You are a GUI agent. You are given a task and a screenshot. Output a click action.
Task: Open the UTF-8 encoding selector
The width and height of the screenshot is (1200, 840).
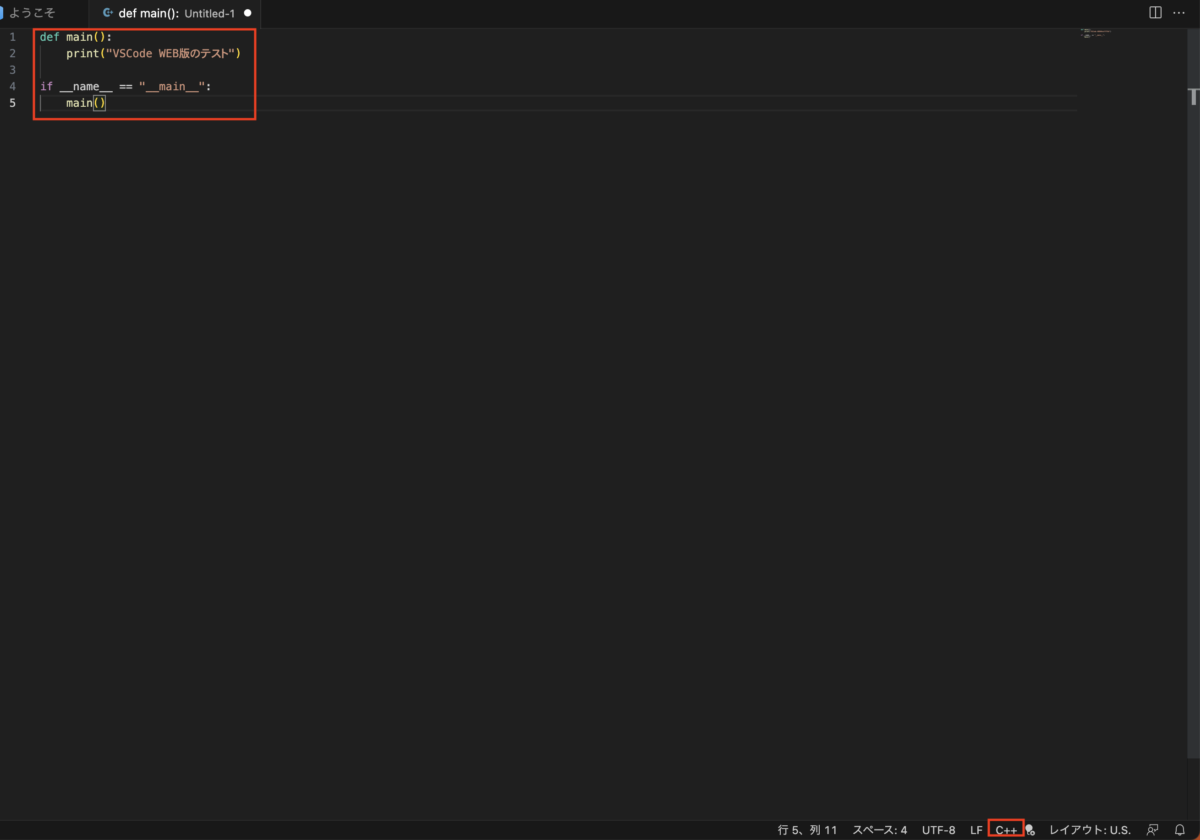938,829
